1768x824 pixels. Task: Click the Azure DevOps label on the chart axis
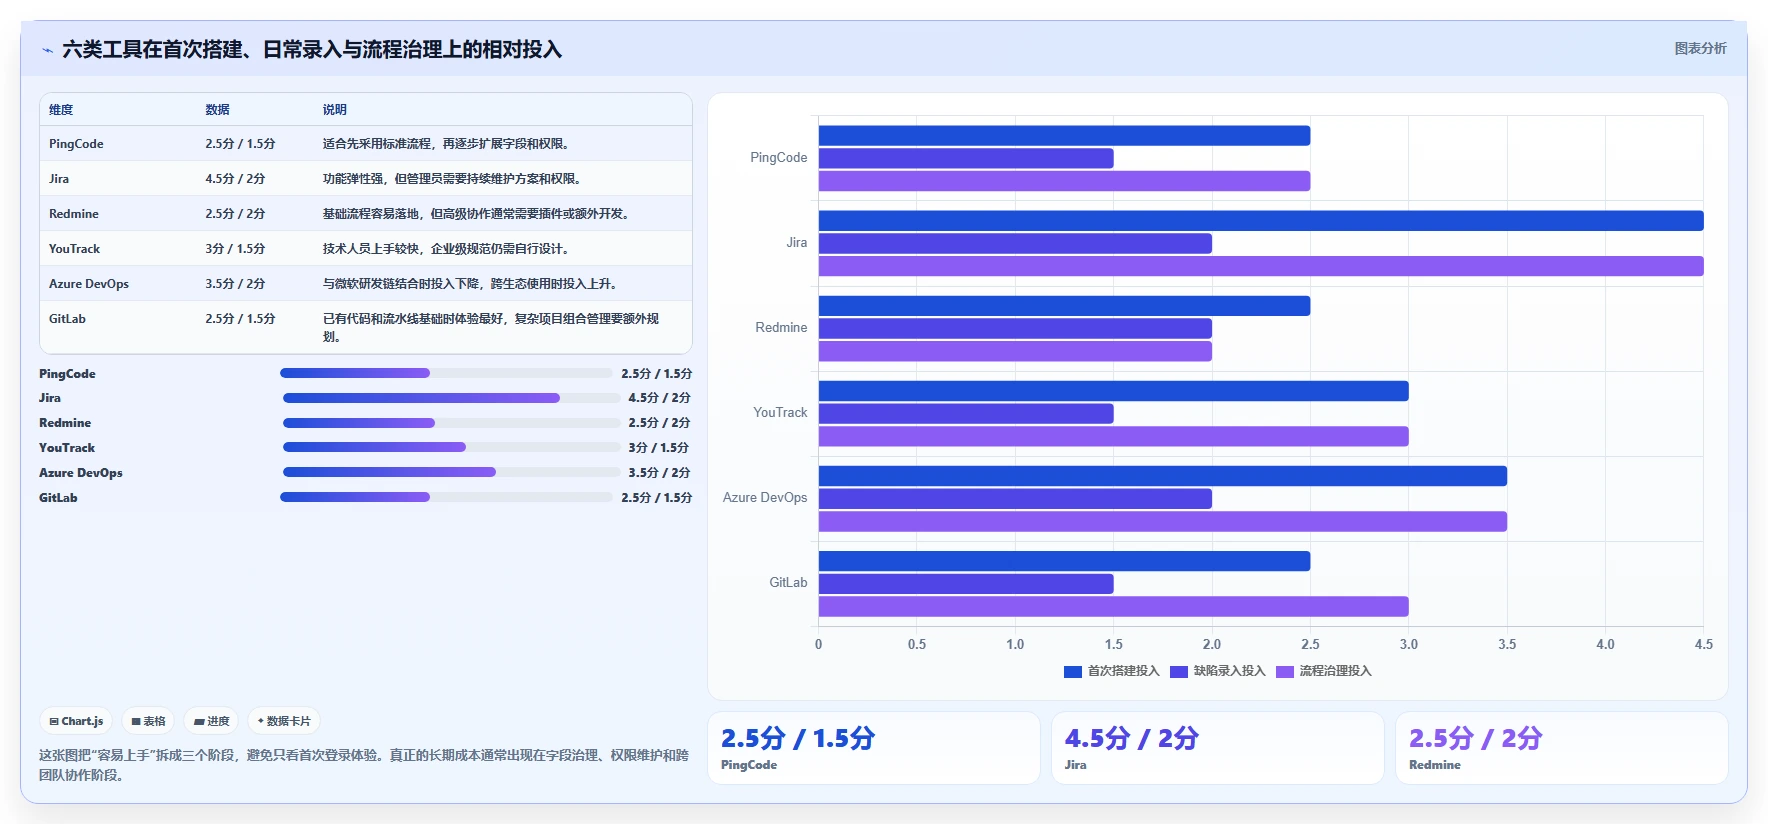(x=765, y=497)
